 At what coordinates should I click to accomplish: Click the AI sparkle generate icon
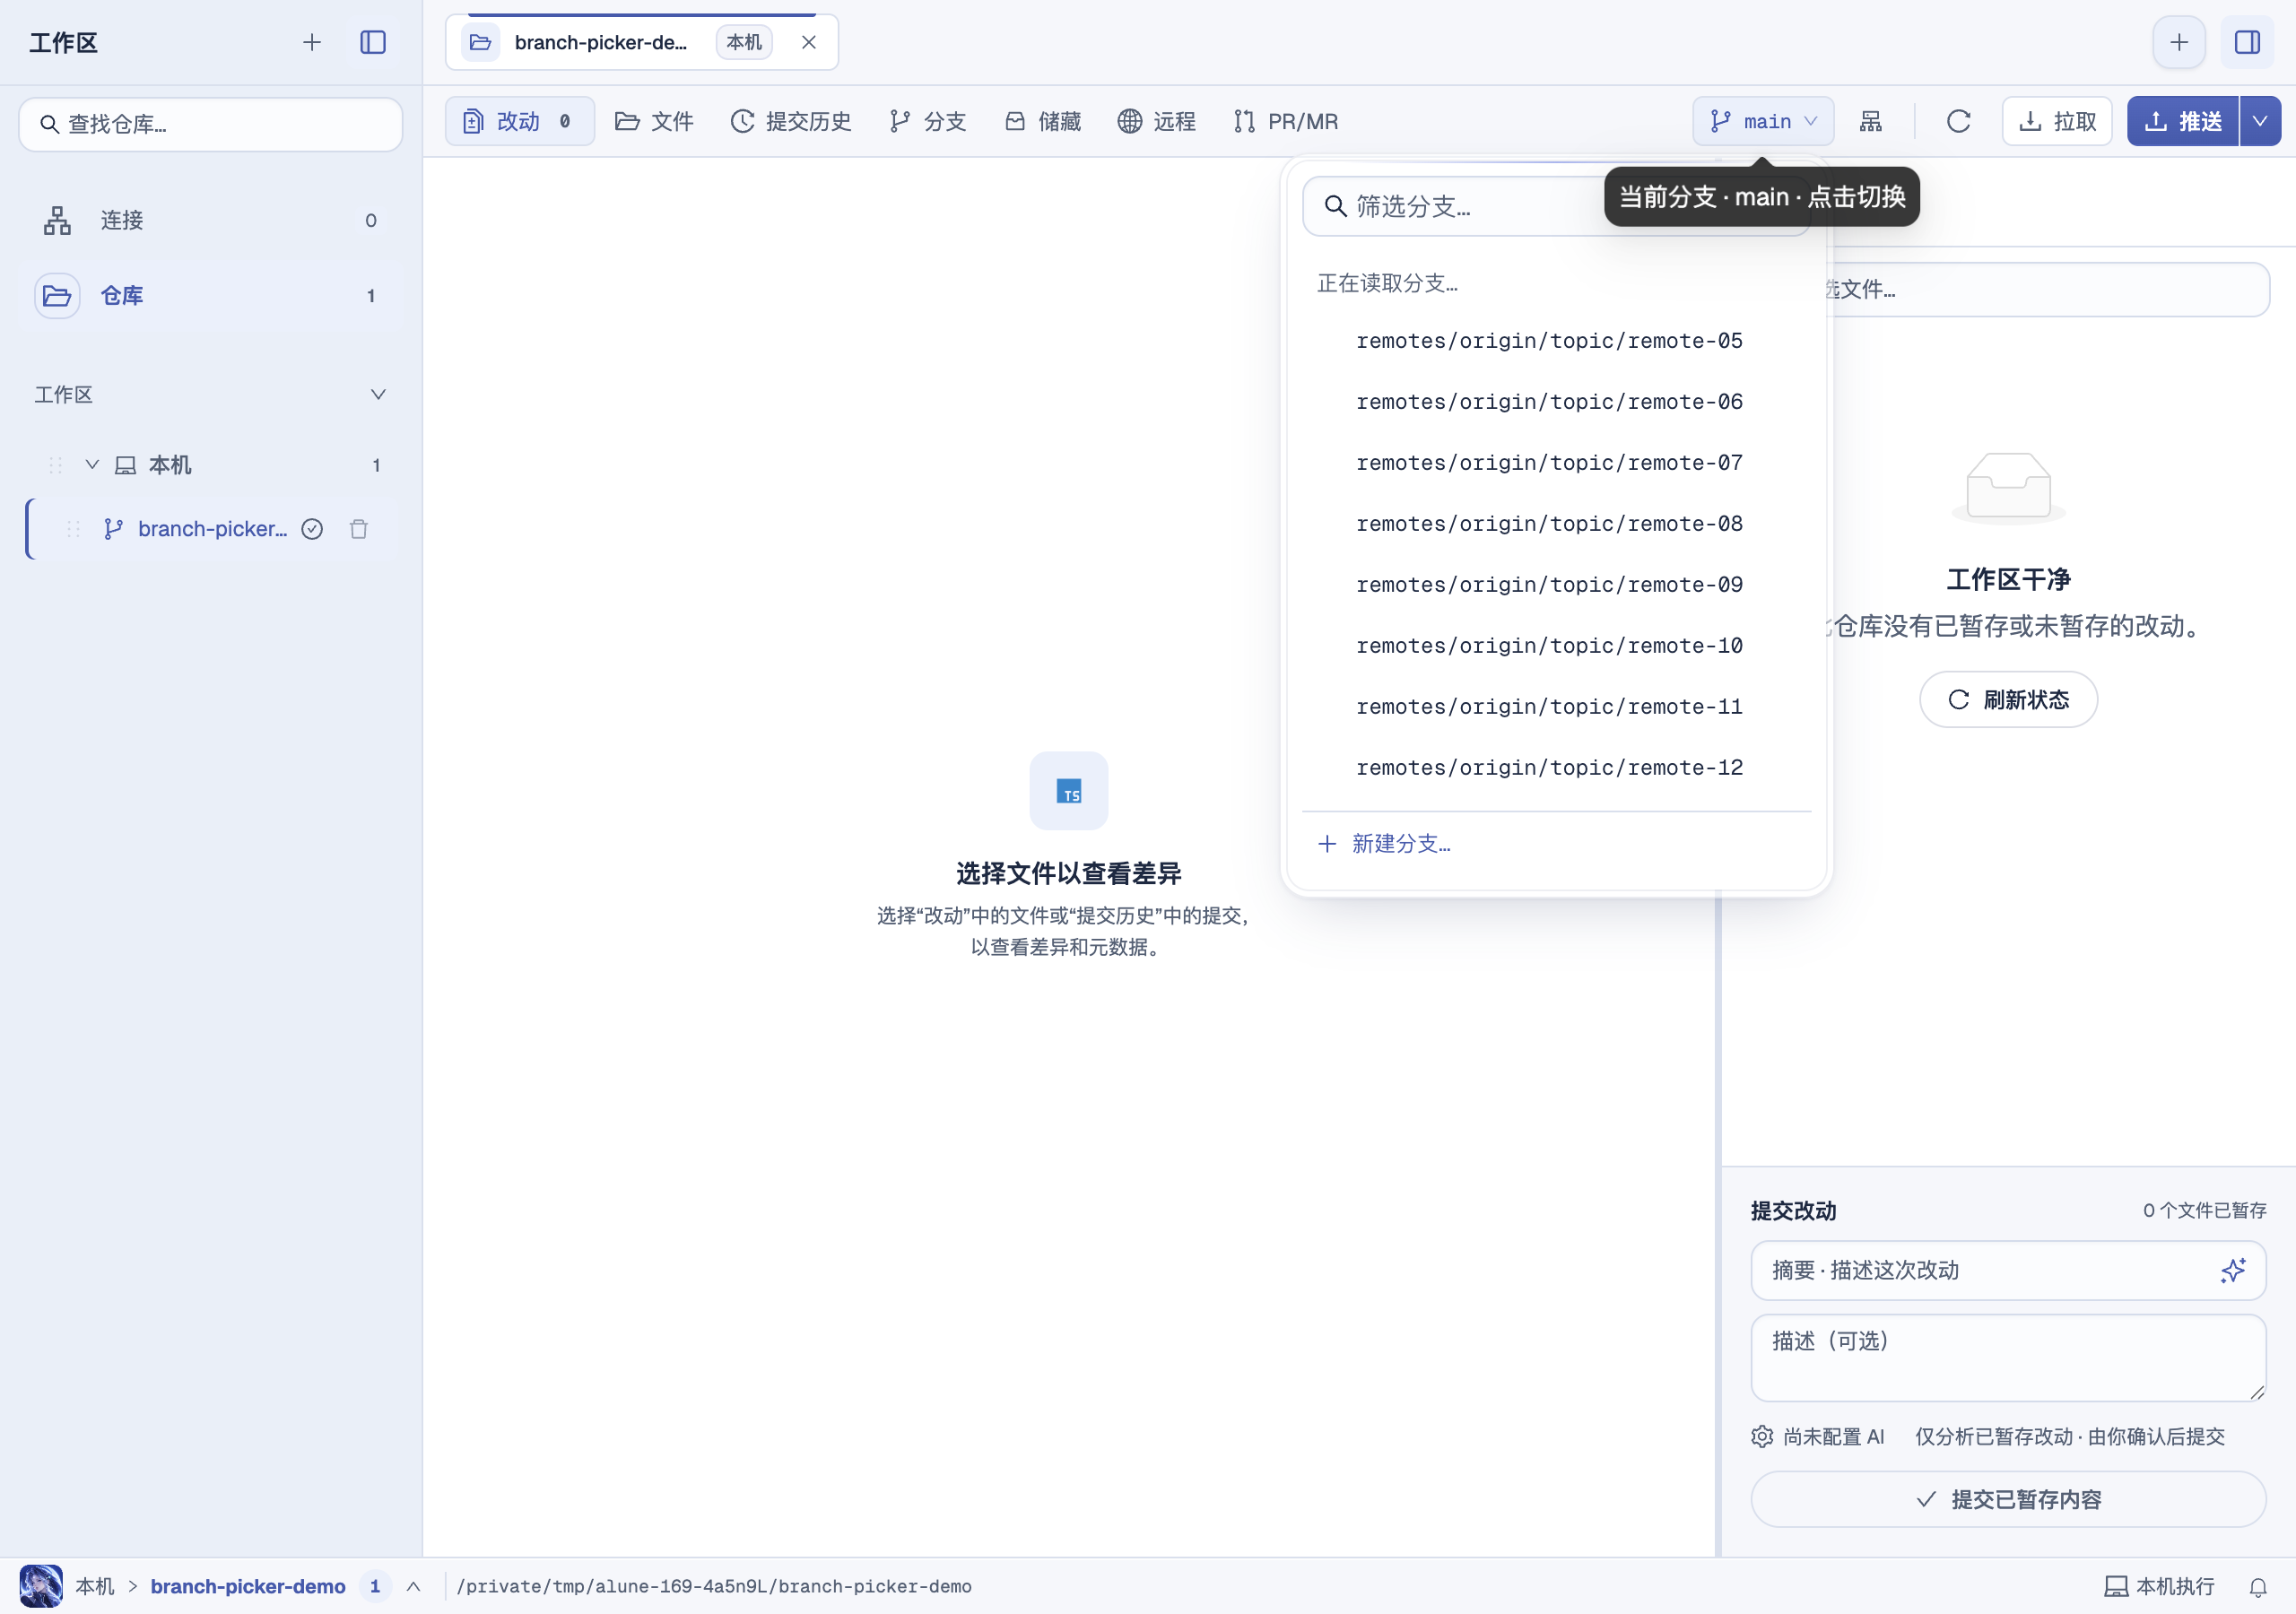(x=2233, y=1270)
